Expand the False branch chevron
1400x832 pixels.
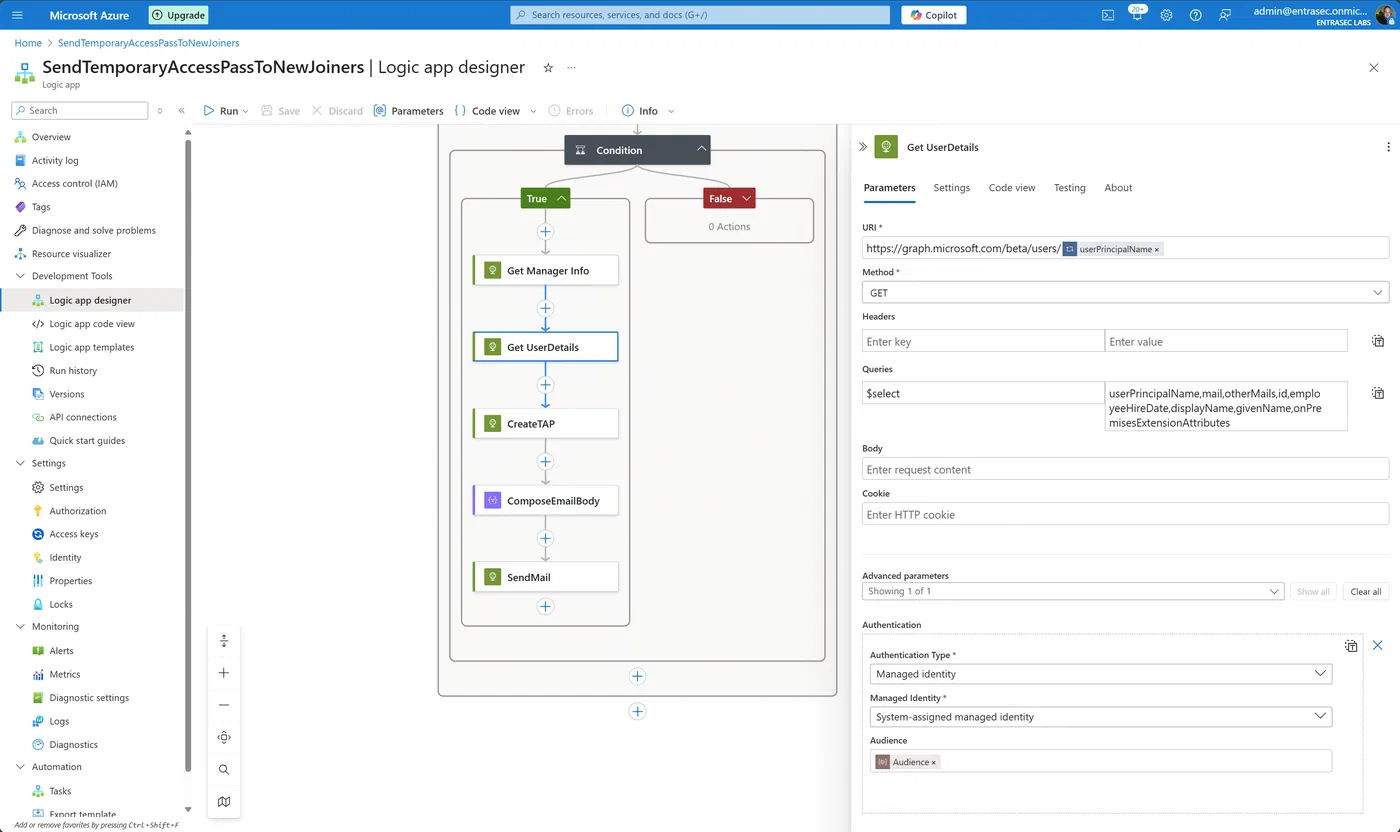(746, 199)
